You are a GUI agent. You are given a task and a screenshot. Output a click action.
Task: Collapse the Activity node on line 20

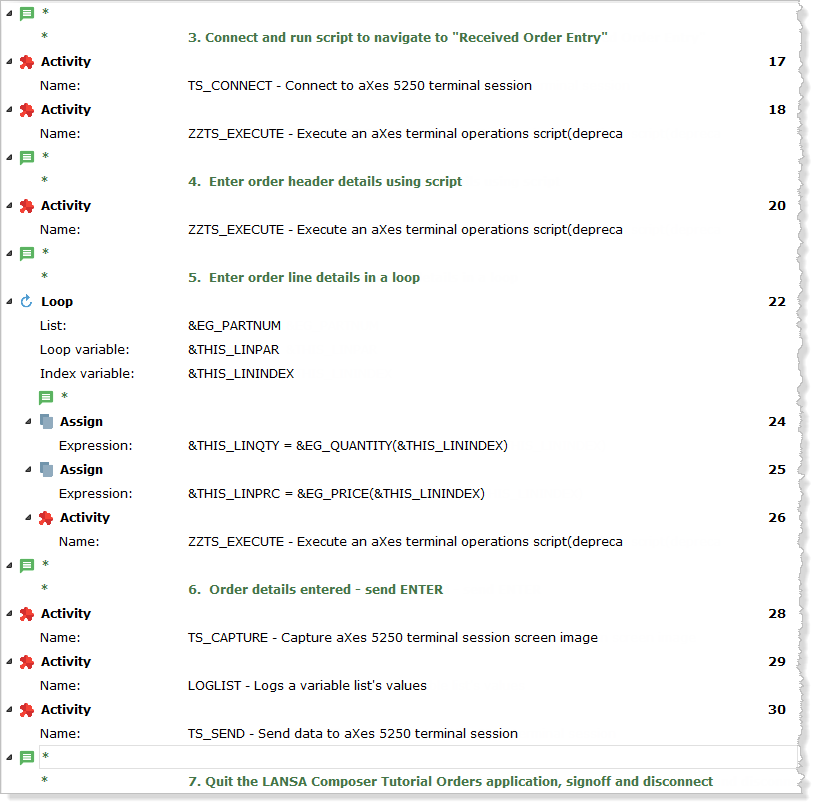point(9,205)
